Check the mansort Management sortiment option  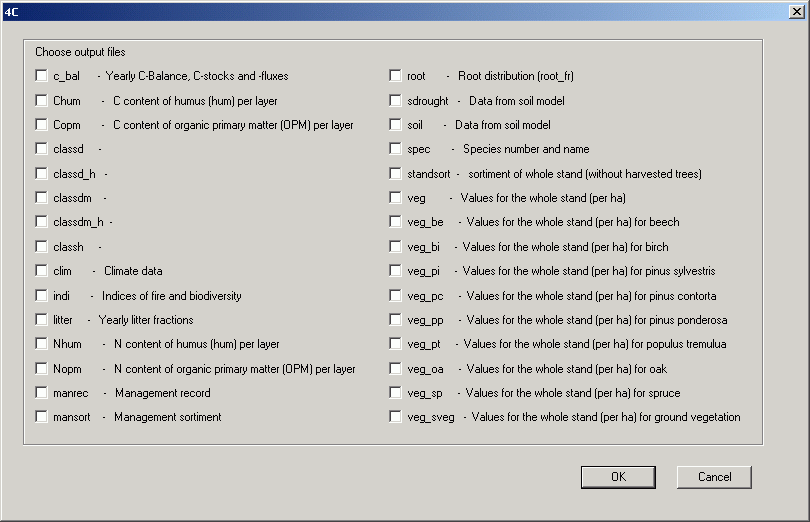[x=41, y=417]
